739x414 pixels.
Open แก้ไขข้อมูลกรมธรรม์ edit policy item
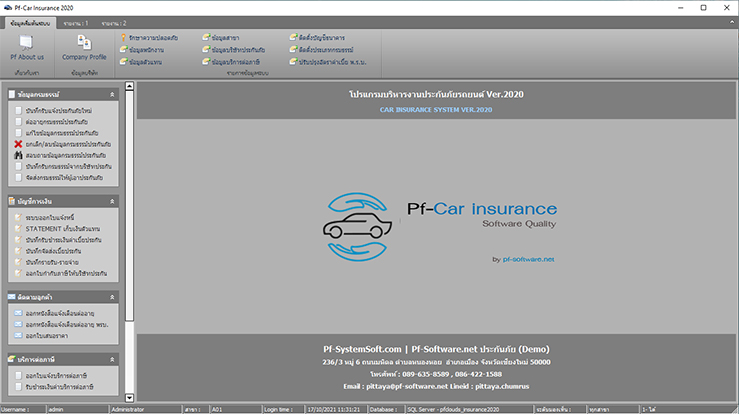pyautogui.click(x=57, y=133)
